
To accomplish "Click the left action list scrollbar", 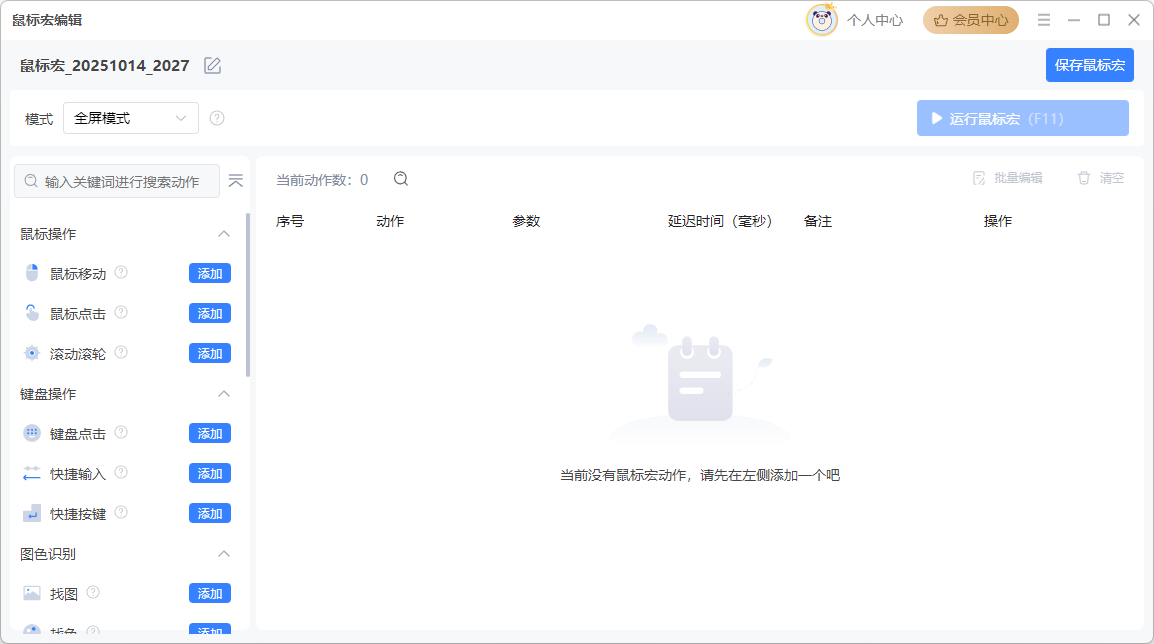I will pyautogui.click(x=248, y=295).
